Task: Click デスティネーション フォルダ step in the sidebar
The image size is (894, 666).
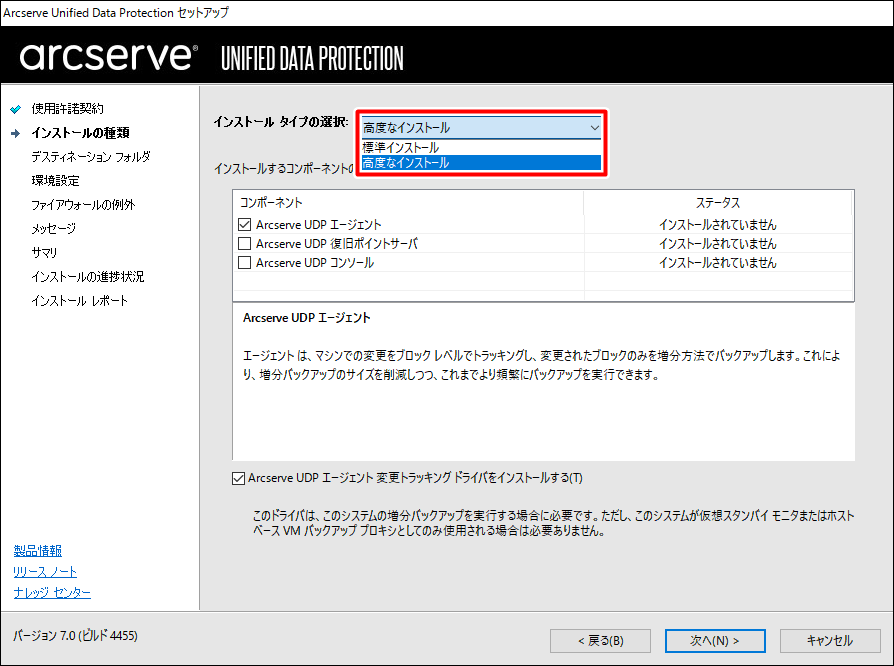Action: click(91, 156)
